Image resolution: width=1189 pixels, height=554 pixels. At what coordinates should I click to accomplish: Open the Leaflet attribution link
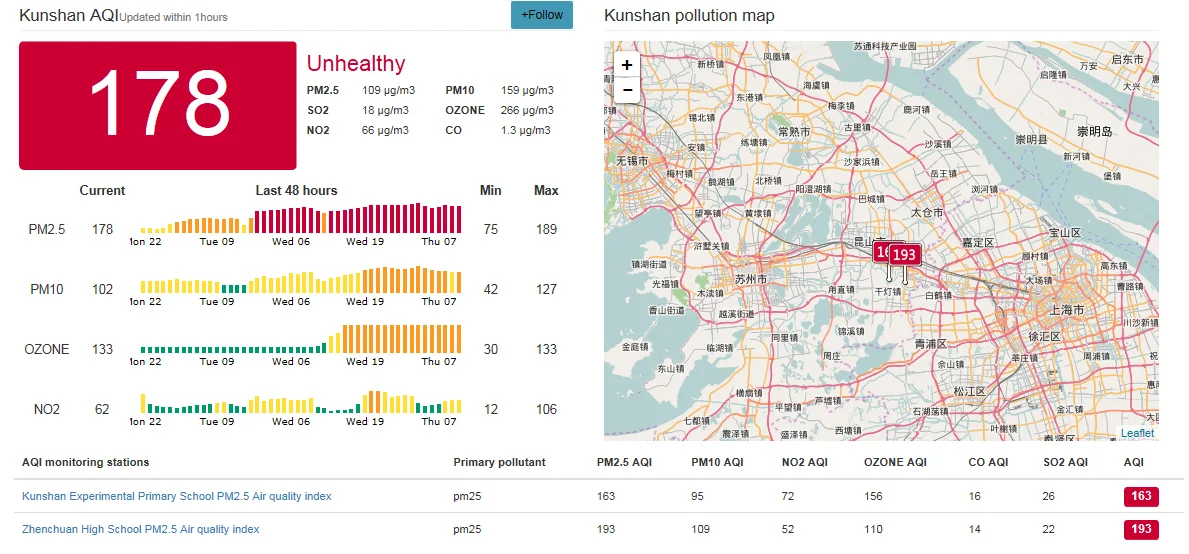[x=1137, y=433]
